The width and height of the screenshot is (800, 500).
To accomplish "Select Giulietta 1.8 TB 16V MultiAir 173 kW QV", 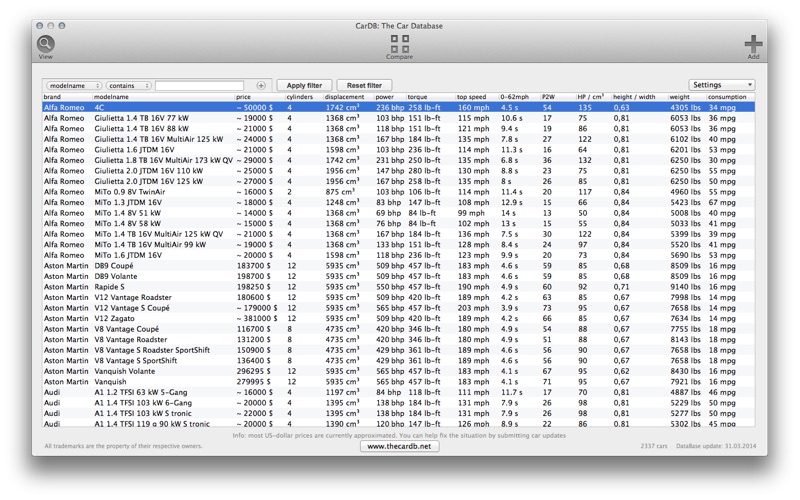I will pos(398,160).
